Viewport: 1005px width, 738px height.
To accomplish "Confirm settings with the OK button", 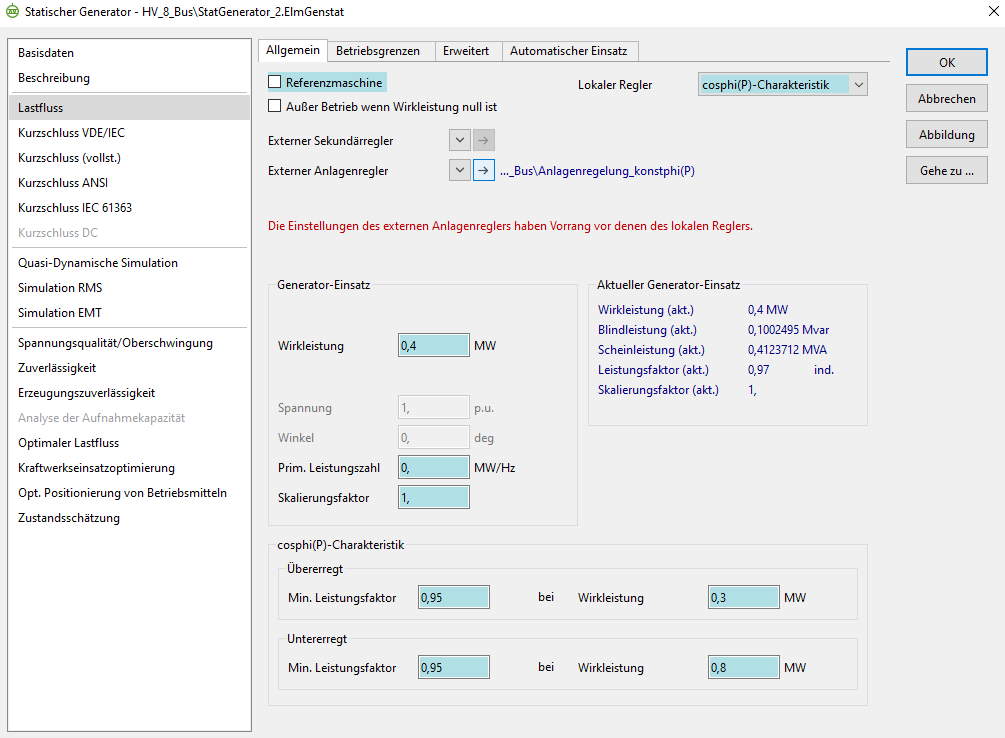I will pyautogui.click(x=945, y=62).
